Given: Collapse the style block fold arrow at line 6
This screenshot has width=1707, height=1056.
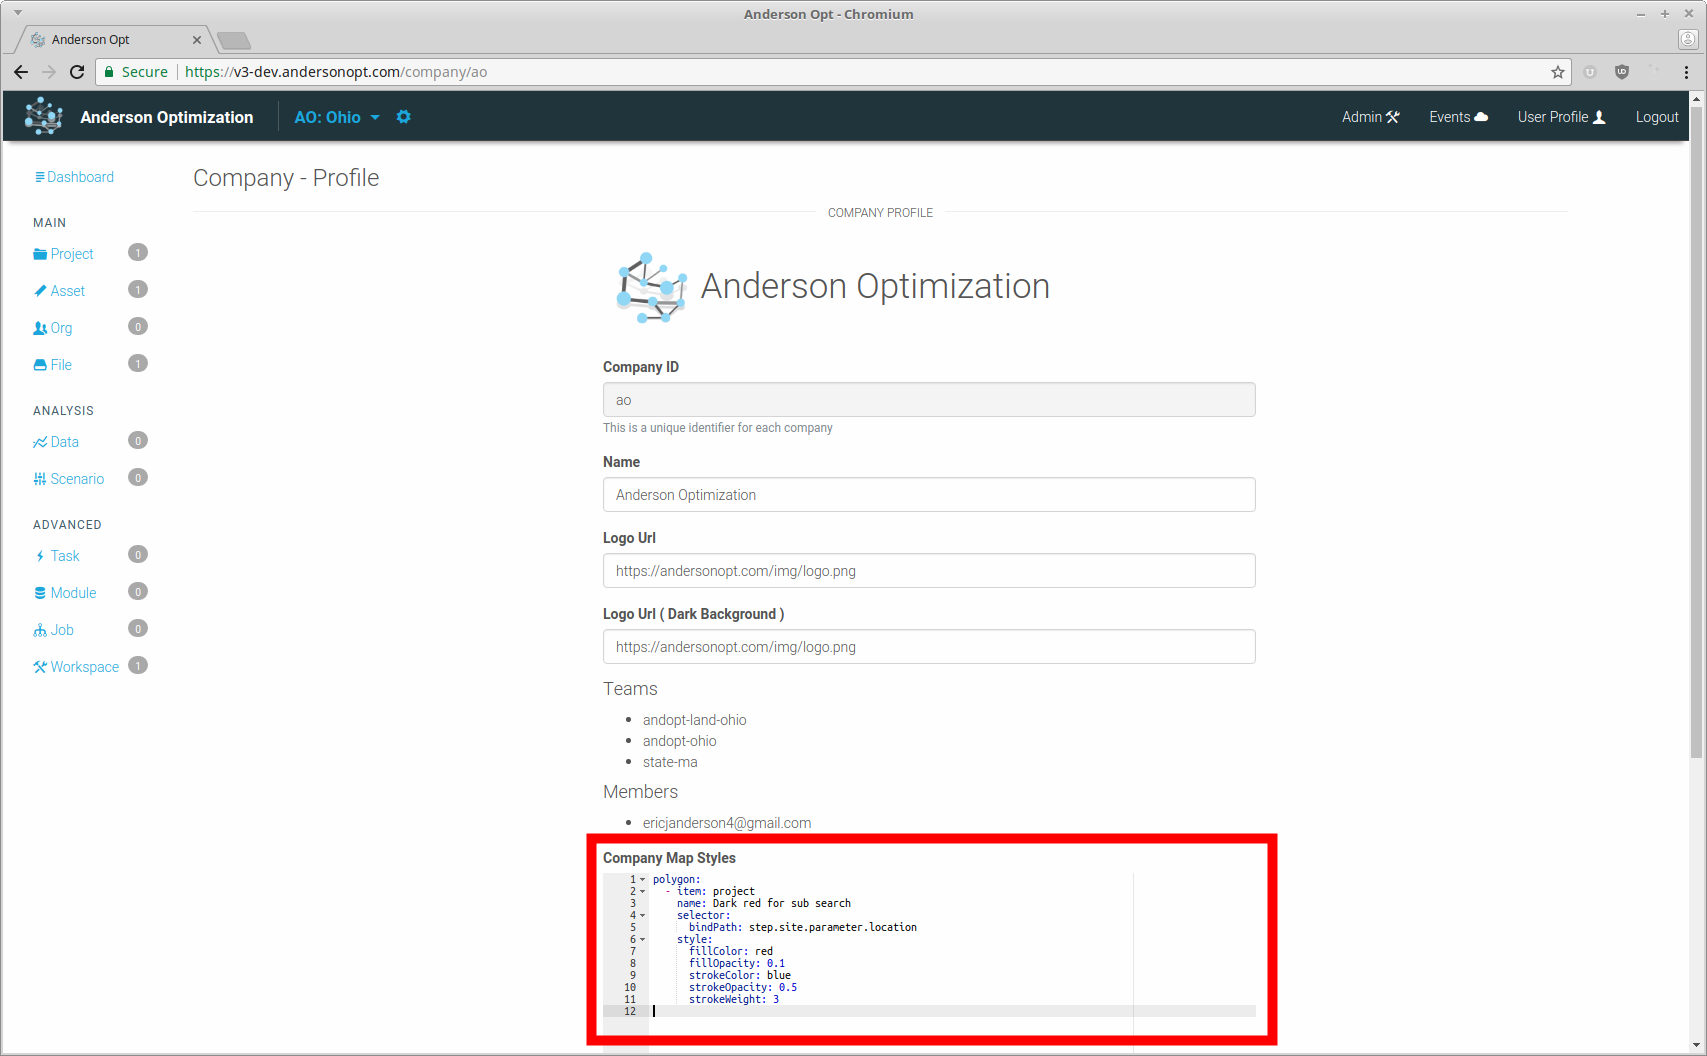Looking at the screenshot, I should point(642,940).
